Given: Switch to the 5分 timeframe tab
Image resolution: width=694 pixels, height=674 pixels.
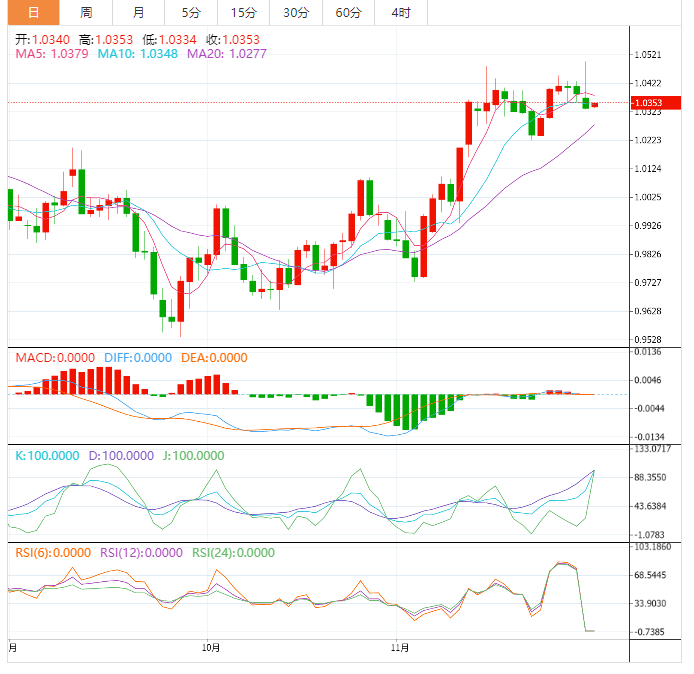Looking at the screenshot, I should 190,13.
